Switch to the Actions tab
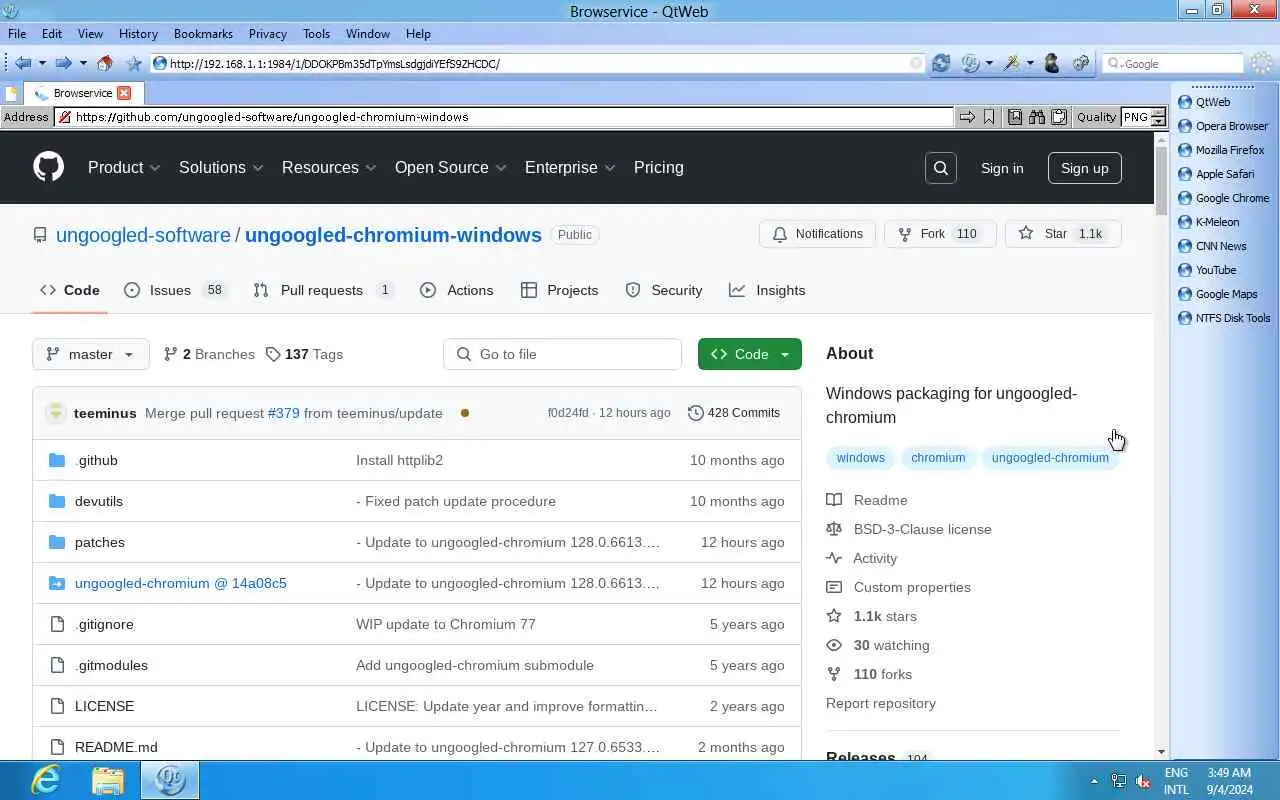 point(457,290)
